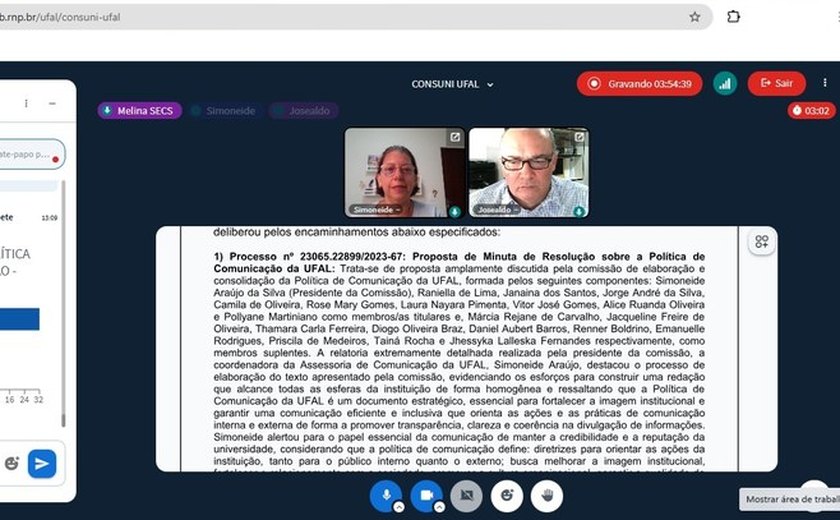The height and width of the screenshot is (520, 840).
Task: Open the reactions emoji button in toolbar
Action: pos(507,495)
